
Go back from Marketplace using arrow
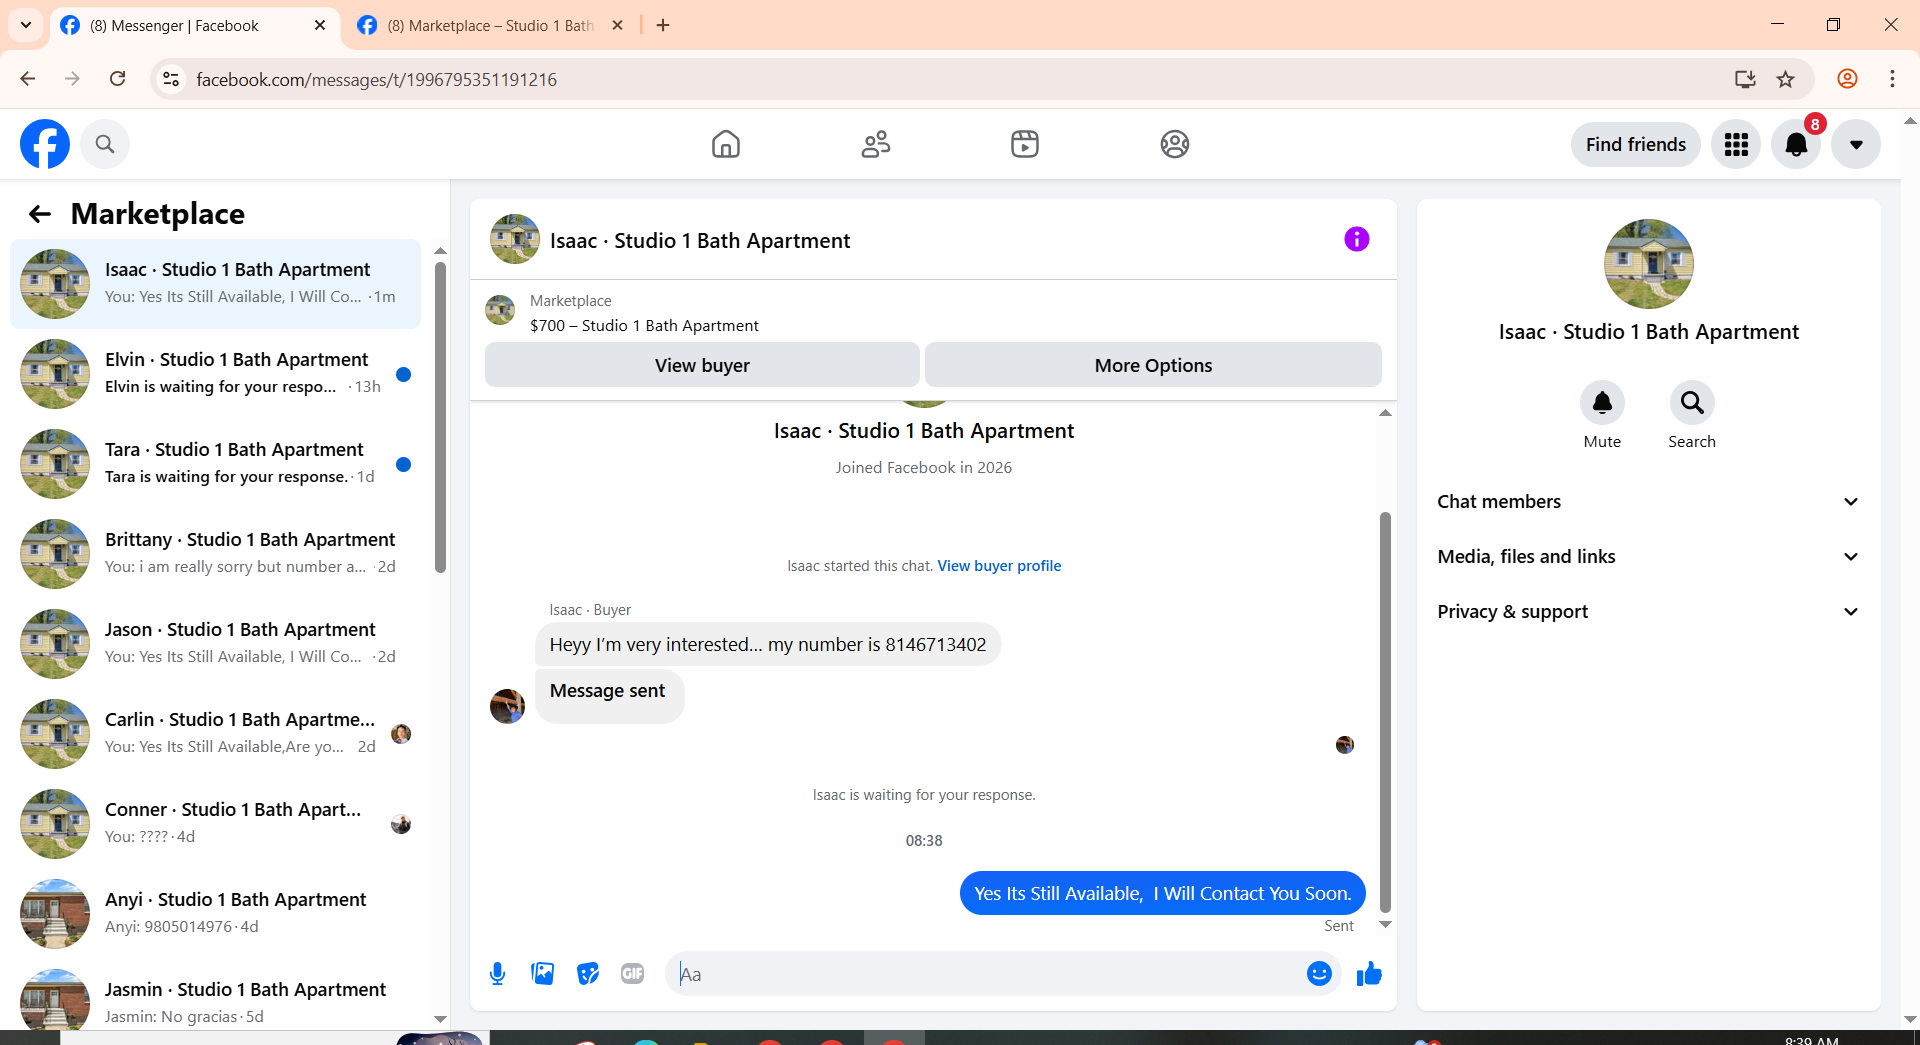coord(40,214)
